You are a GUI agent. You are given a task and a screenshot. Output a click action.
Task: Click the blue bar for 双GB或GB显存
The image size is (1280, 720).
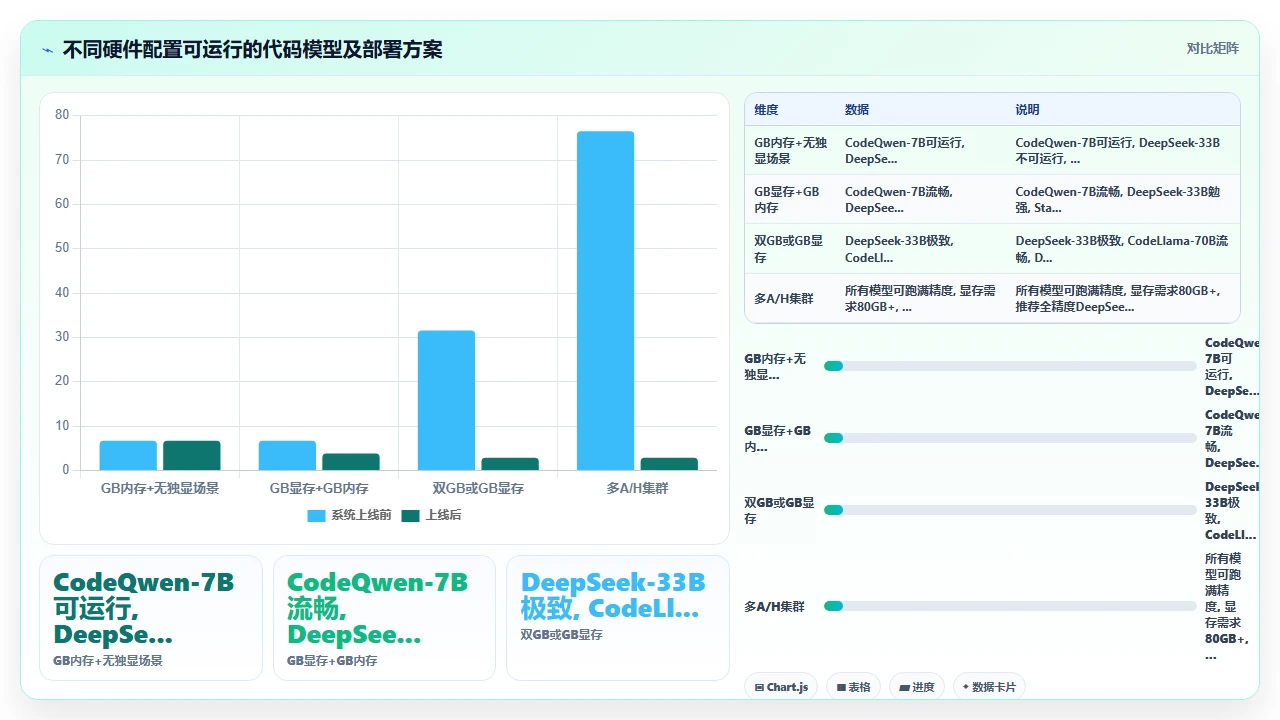point(446,400)
